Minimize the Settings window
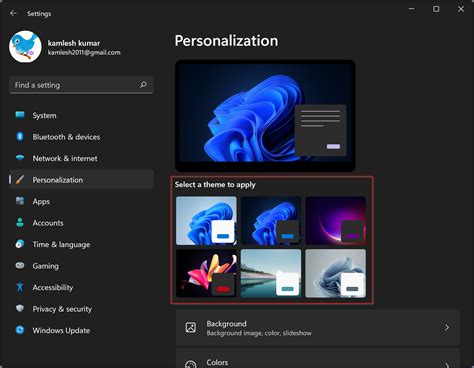Viewport: 474px width, 368px height. click(412, 9)
